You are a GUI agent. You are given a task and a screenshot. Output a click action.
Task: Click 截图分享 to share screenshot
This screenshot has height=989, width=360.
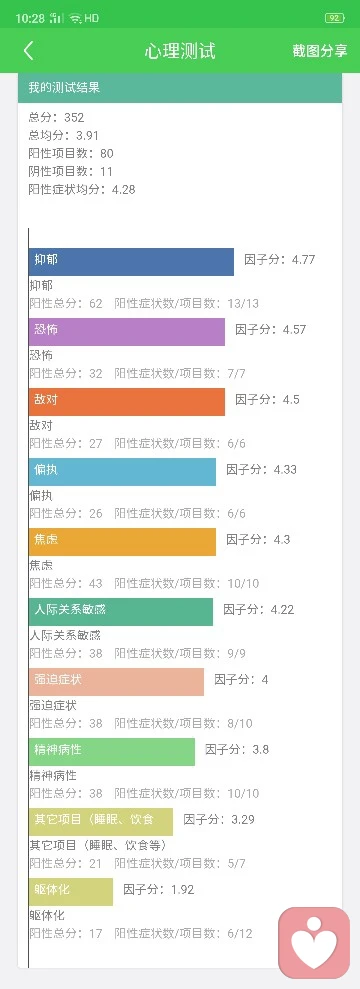pyautogui.click(x=320, y=51)
